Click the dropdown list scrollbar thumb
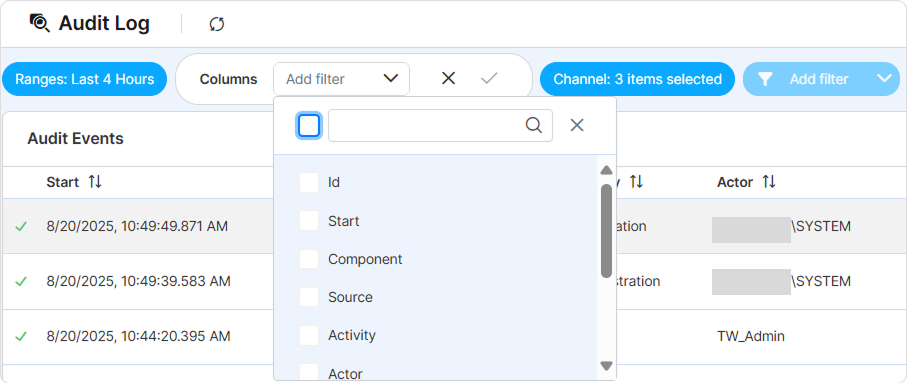Image resolution: width=907 pixels, height=383 pixels. click(606, 231)
